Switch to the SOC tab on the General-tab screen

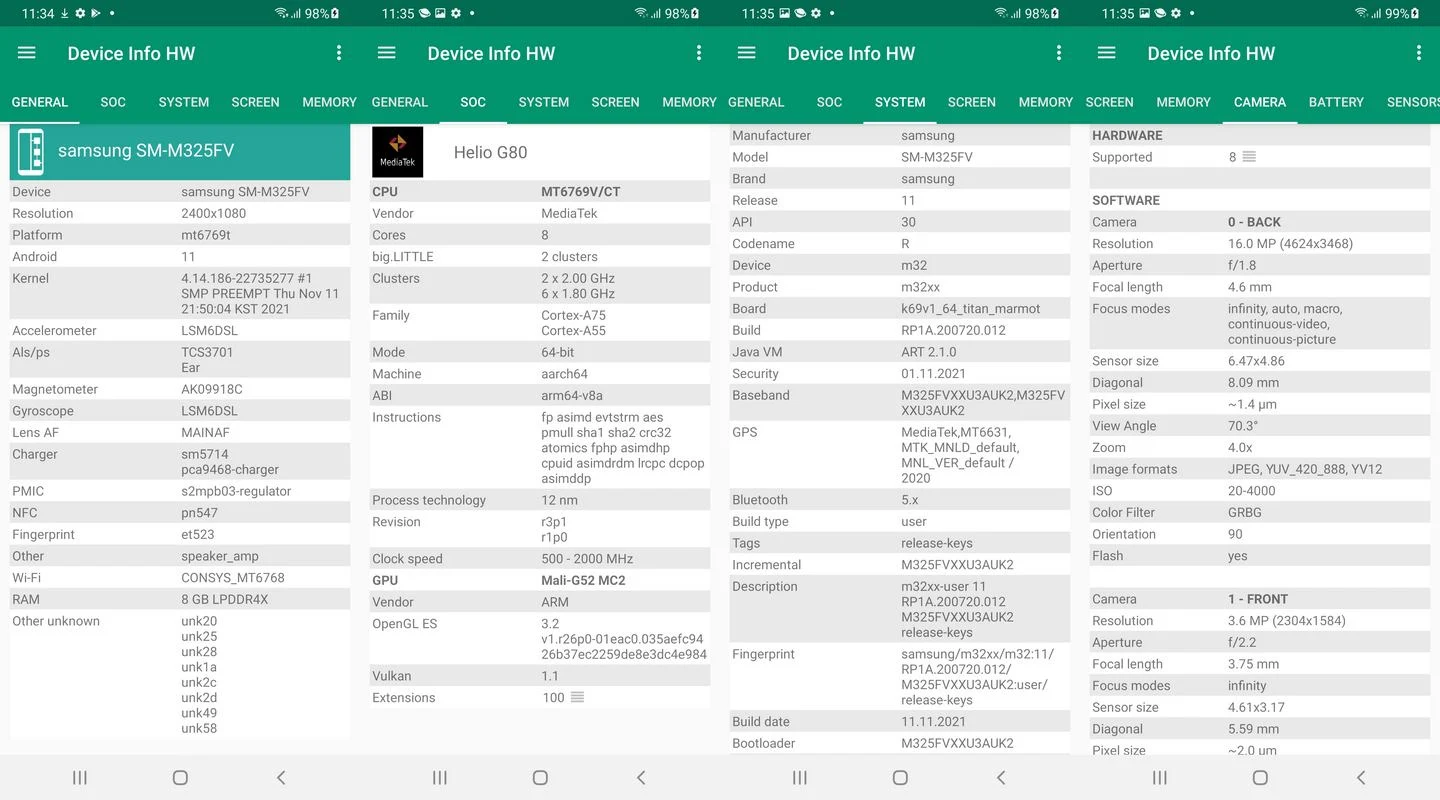113,102
